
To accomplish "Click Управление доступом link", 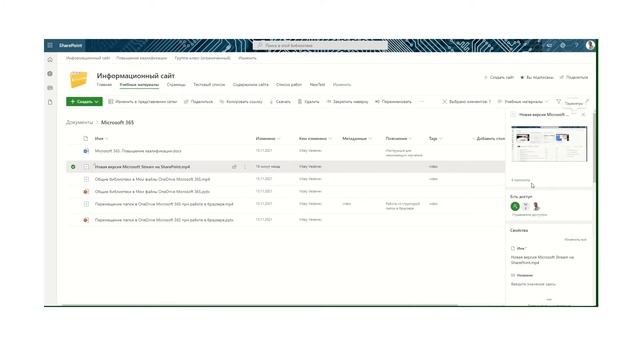I will pos(529,215).
